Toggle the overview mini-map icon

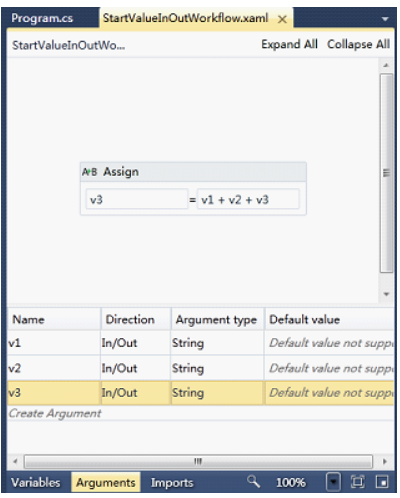(x=382, y=482)
